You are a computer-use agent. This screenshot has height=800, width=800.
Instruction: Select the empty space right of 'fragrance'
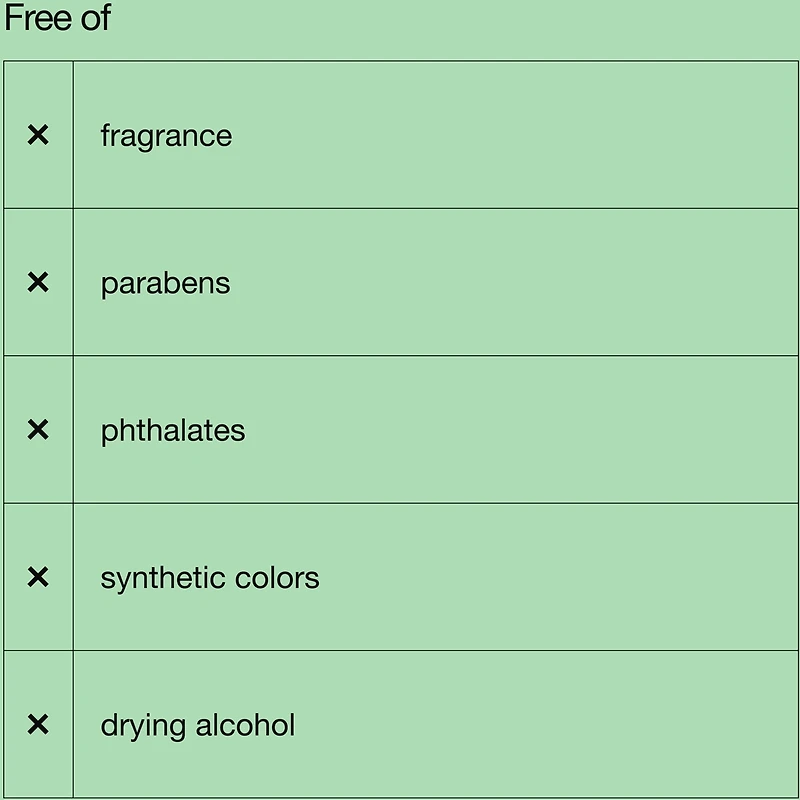click(510, 135)
